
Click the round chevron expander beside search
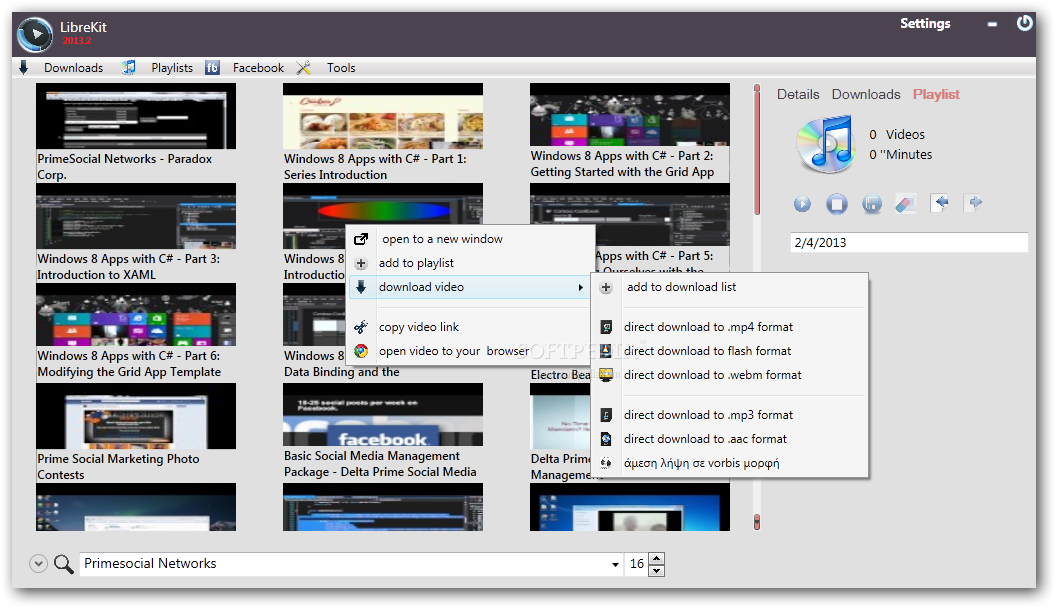pos(38,564)
